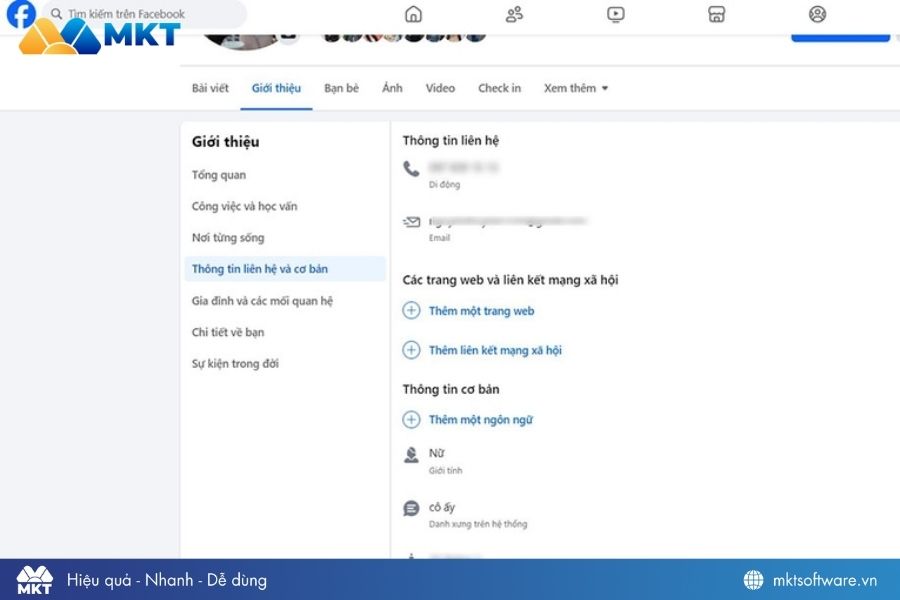
Task: Open Chi tiết về bạn section
Action: pos(228,332)
